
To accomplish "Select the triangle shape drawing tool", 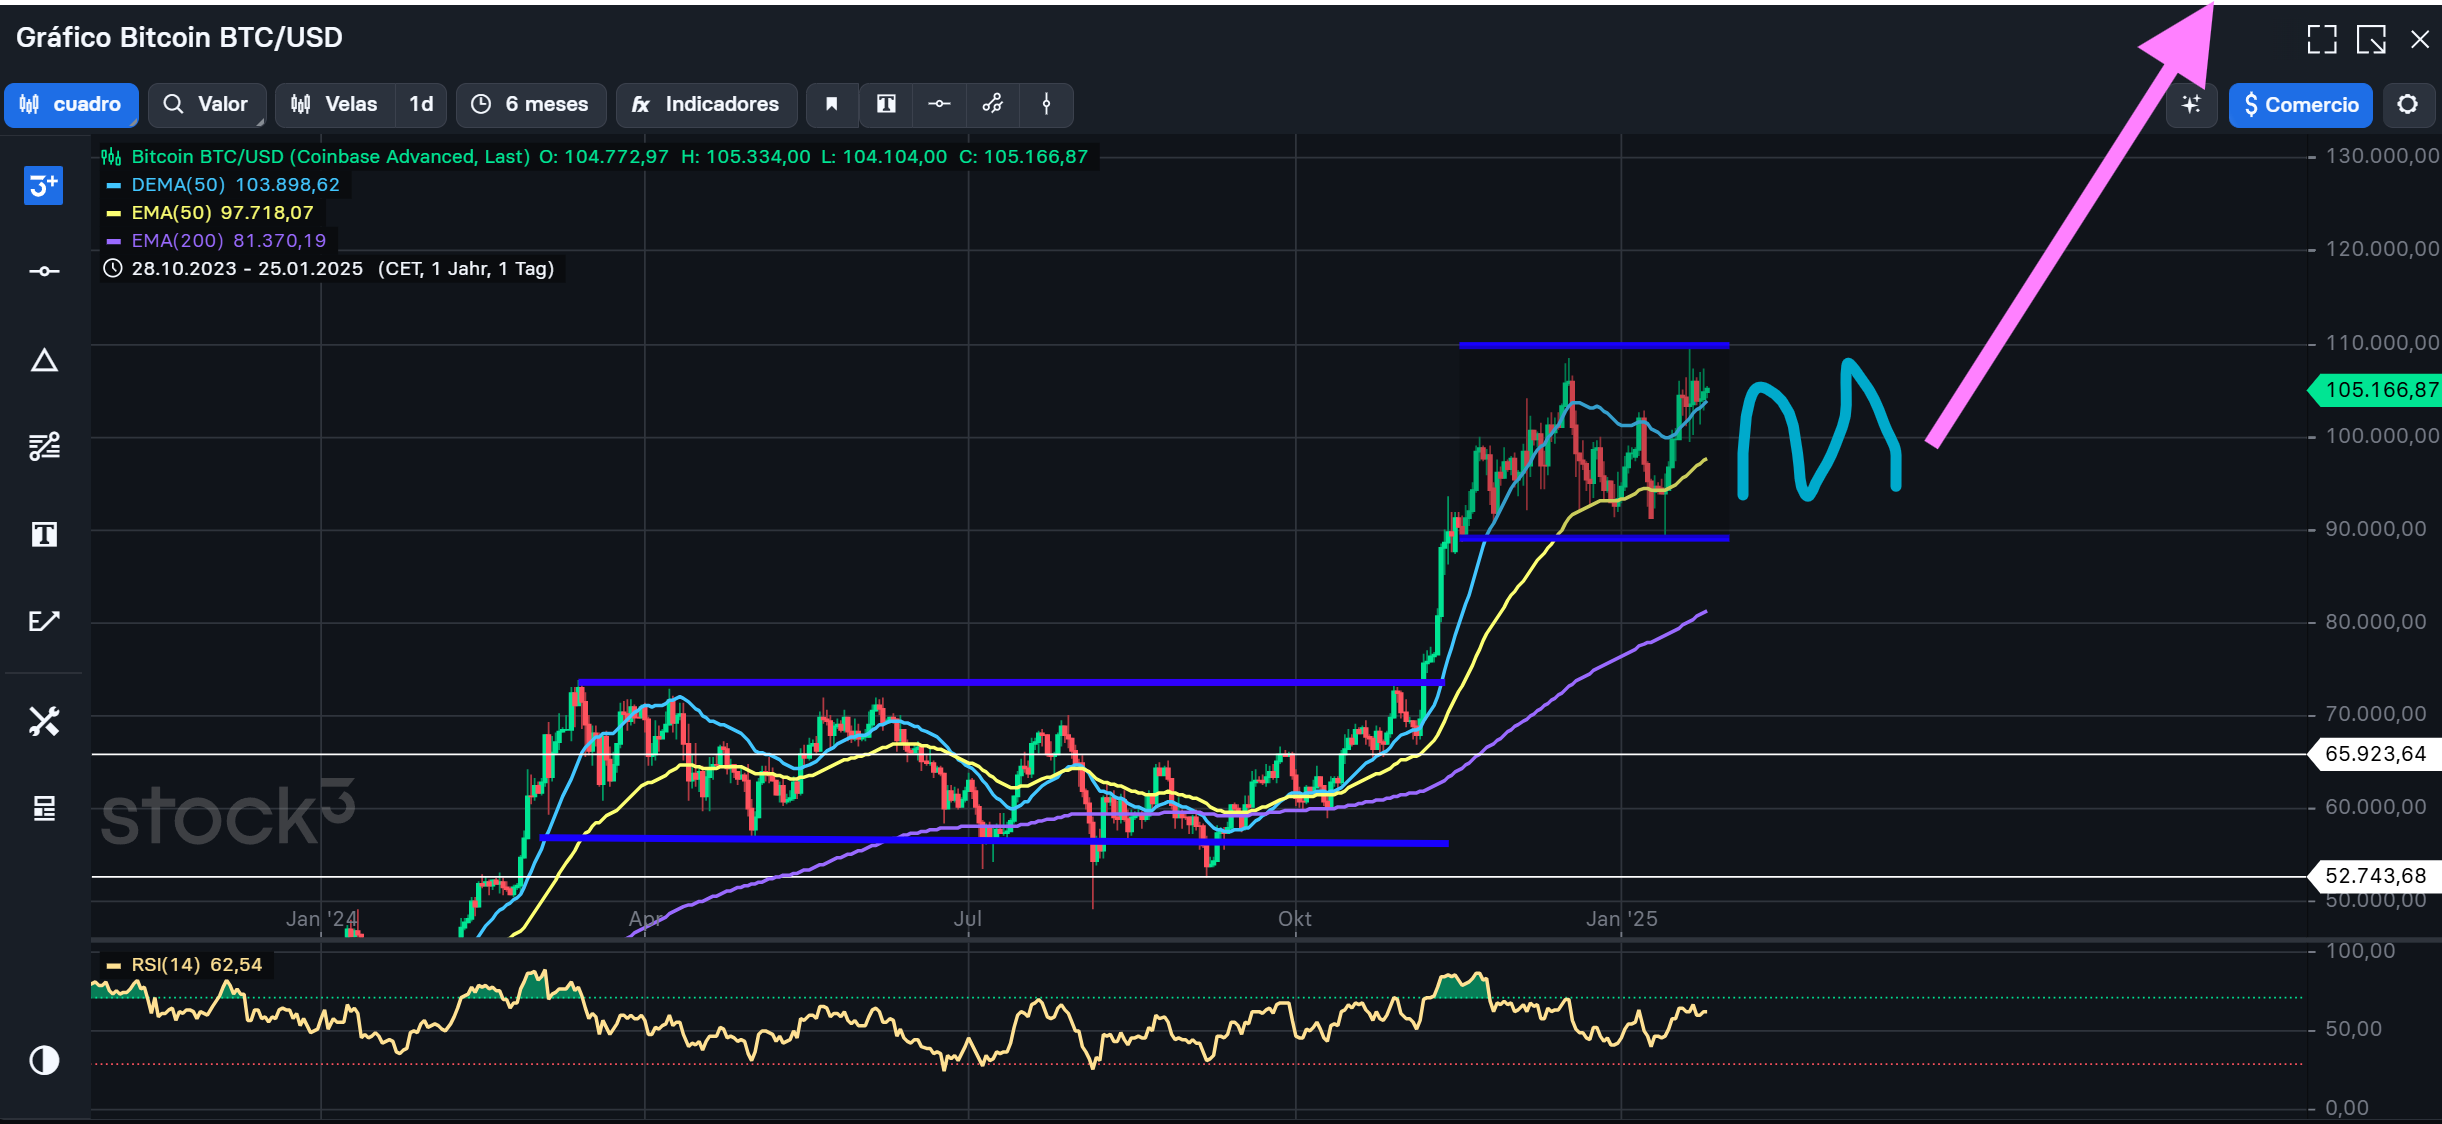I will click(x=44, y=360).
